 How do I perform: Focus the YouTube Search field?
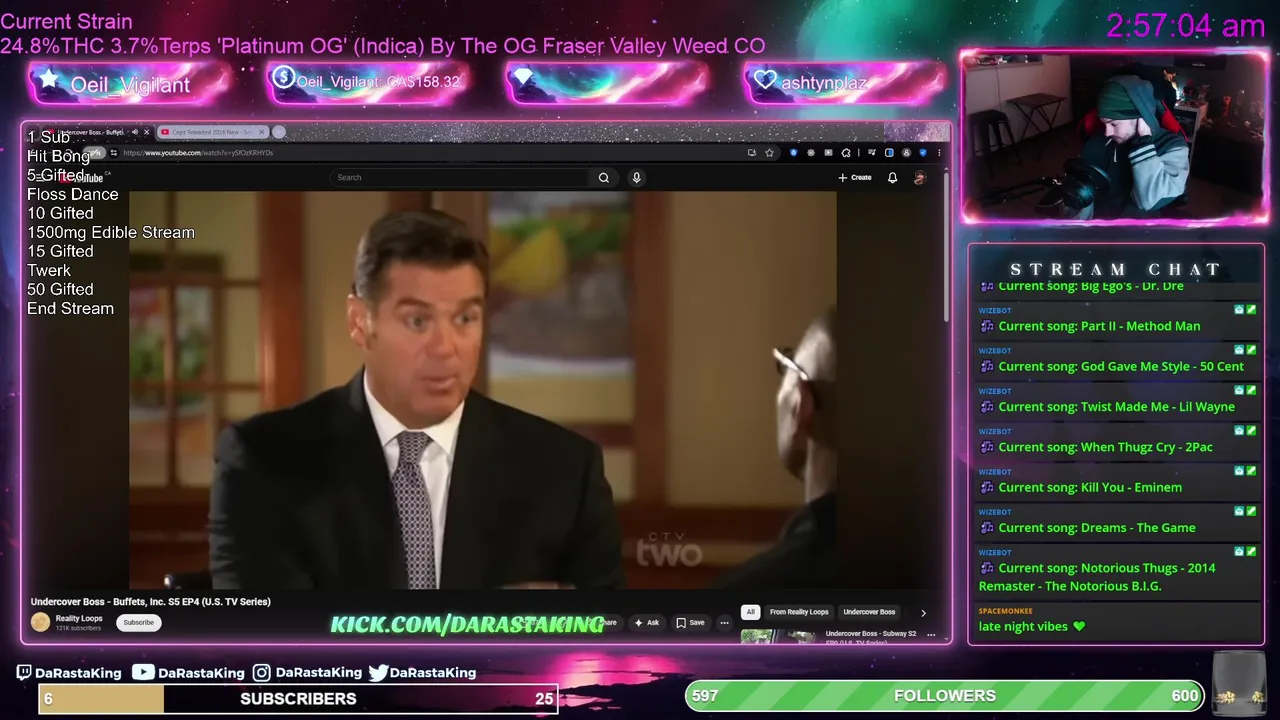click(460, 178)
